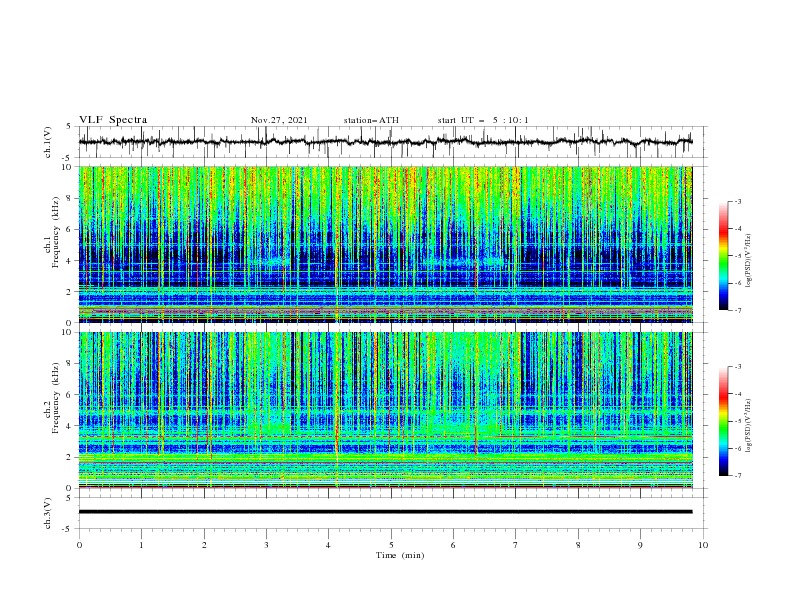
Task: Click time axis tick label "4"
Action: pos(328,545)
